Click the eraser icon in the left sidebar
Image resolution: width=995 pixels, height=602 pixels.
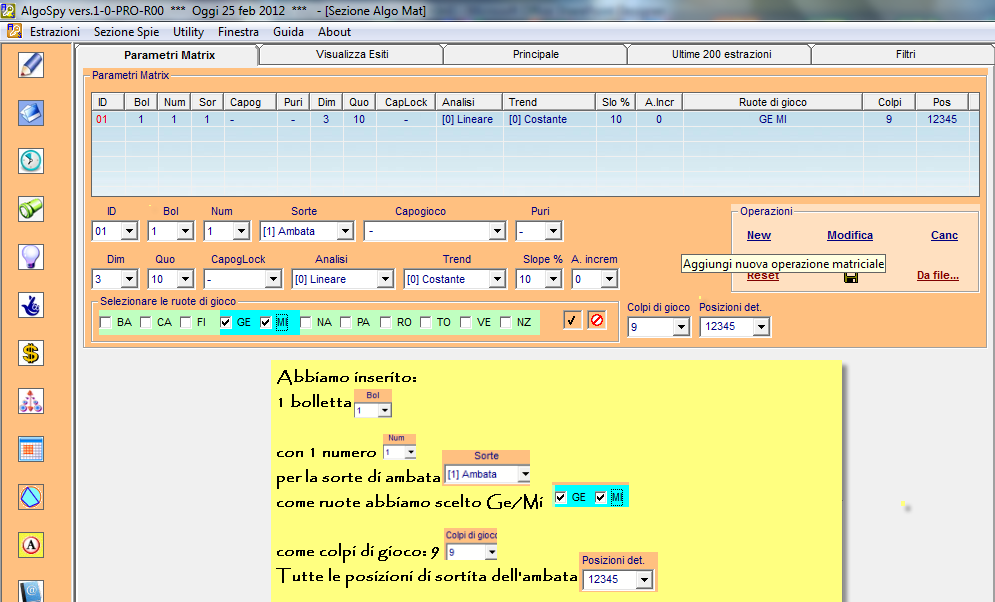(31, 113)
